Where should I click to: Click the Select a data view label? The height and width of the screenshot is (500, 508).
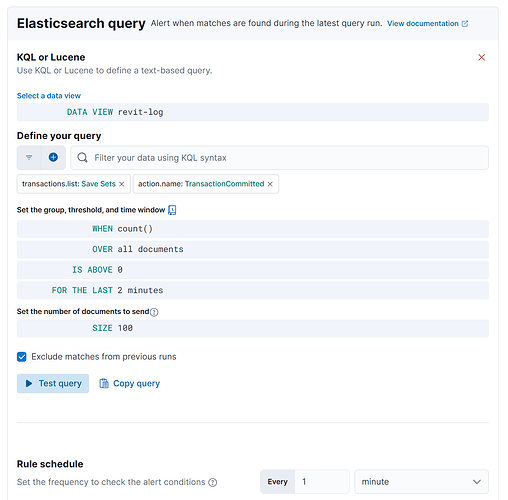(49, 96)
